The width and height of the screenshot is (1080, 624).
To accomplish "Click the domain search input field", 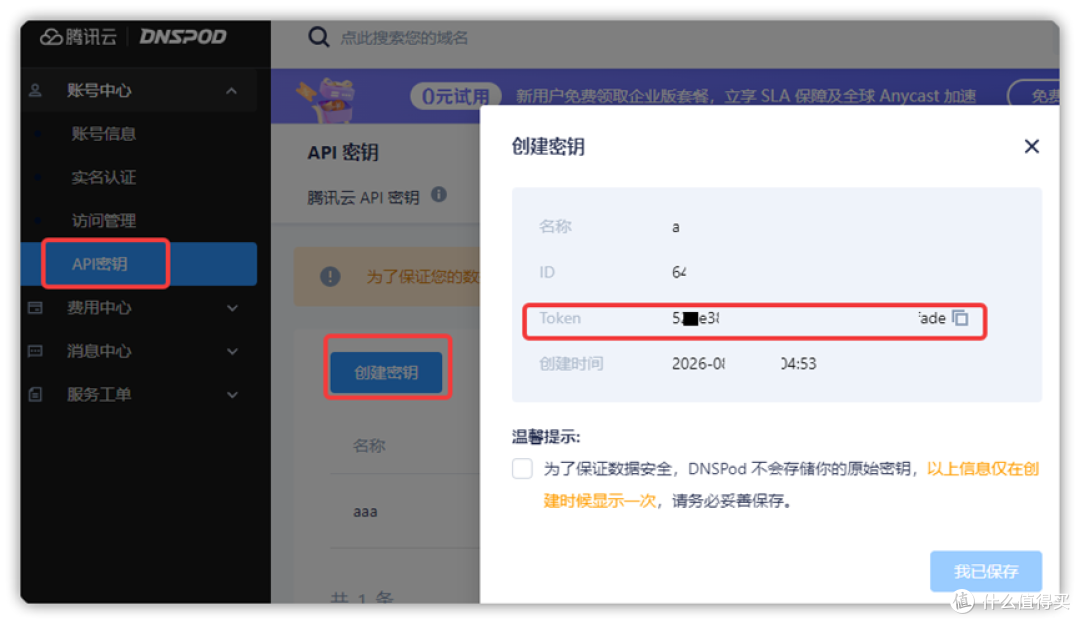I will pos(404,38).
